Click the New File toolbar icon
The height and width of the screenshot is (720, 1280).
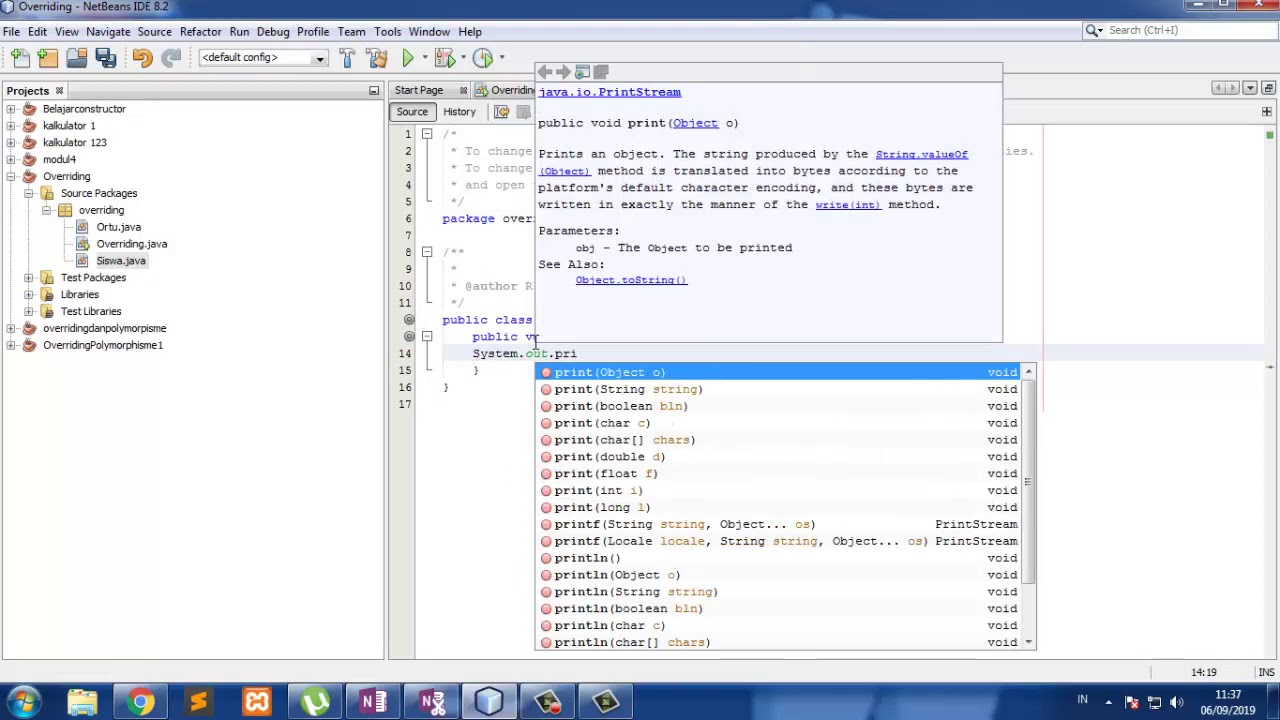pyautogui.click(x=20, y=58)
